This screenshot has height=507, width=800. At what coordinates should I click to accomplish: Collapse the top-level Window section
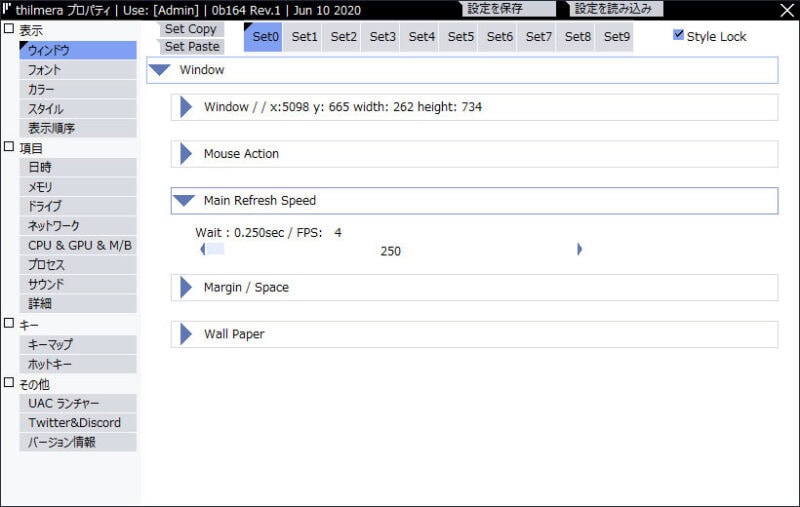point(462,70)
